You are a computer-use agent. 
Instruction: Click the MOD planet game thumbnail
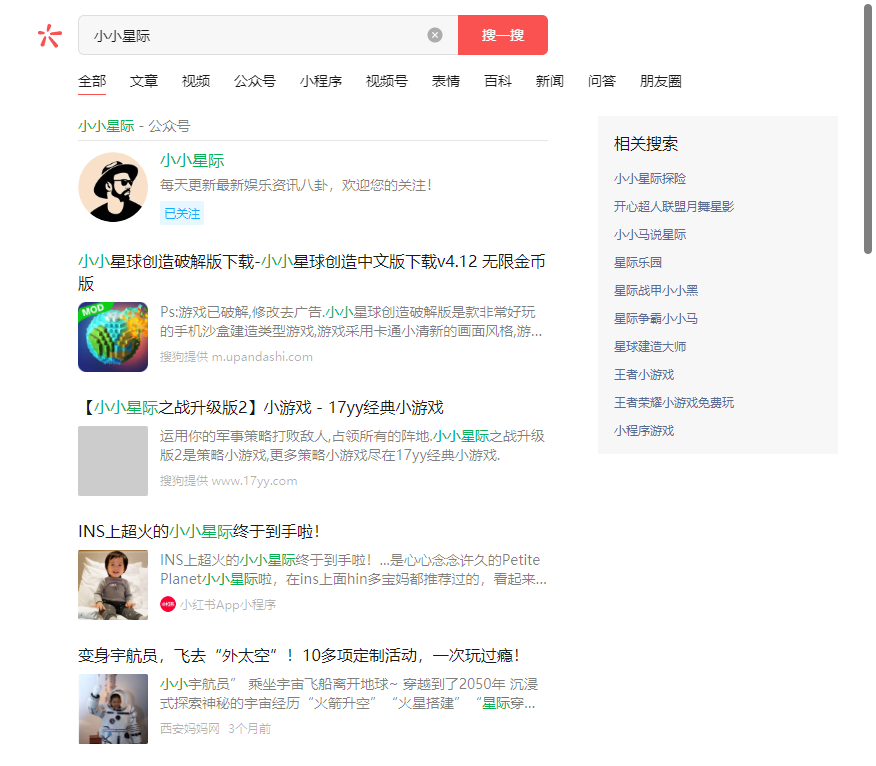point(113,337)
